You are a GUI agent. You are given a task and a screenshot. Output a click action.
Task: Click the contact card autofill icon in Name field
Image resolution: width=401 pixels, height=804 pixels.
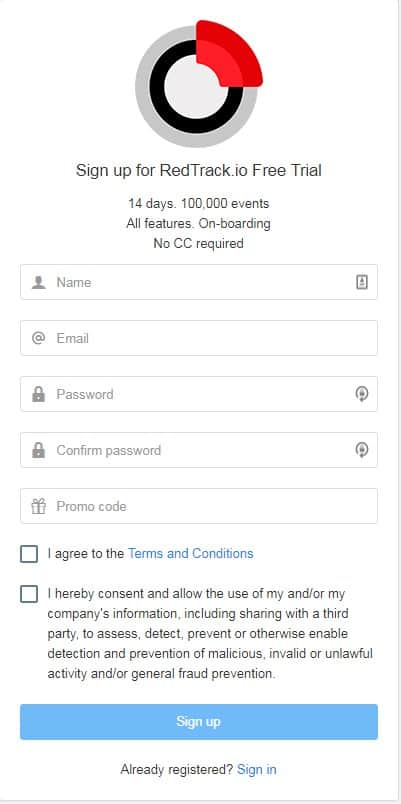(x=362, y=282)
